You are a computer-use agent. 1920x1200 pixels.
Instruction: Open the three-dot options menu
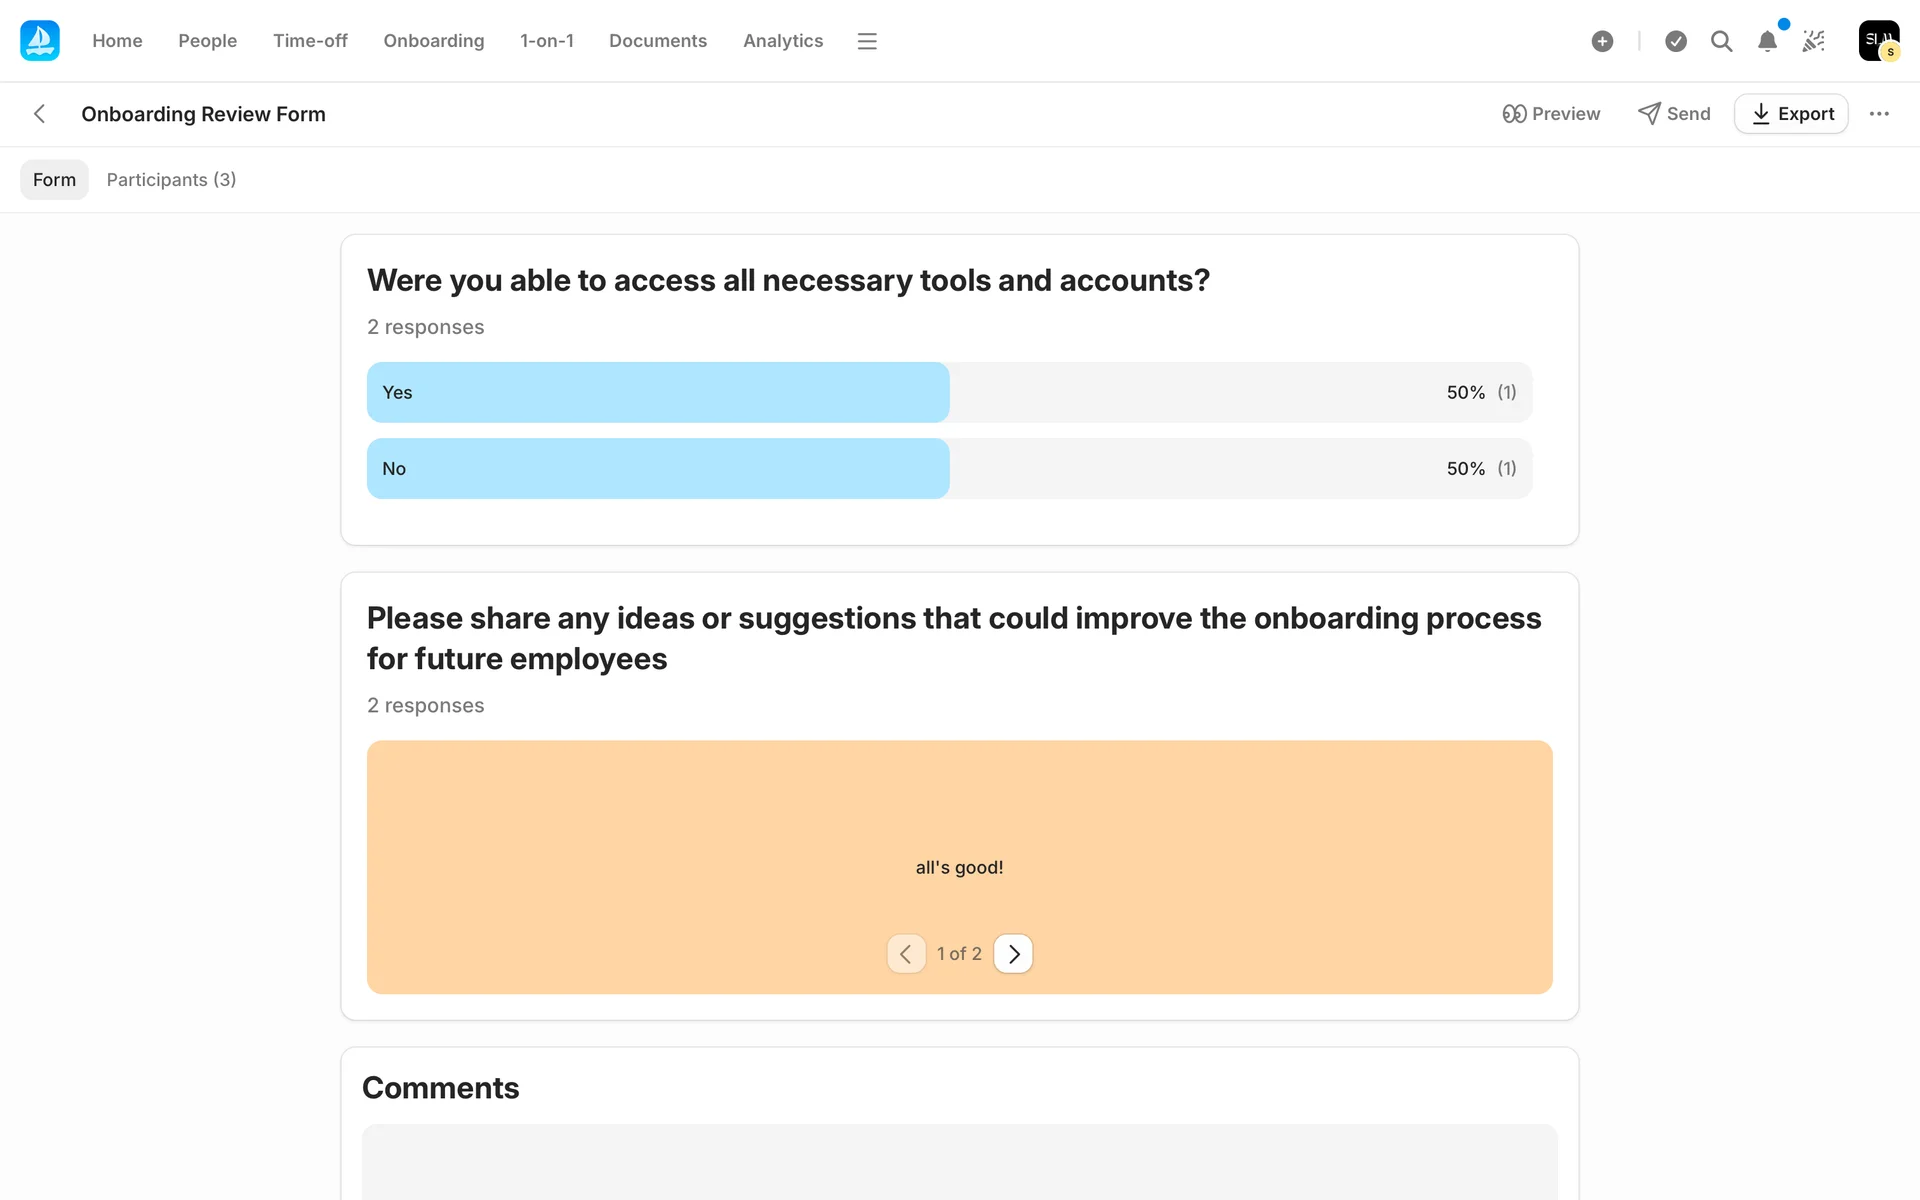pyautogui.click(x=1879, y=114)
